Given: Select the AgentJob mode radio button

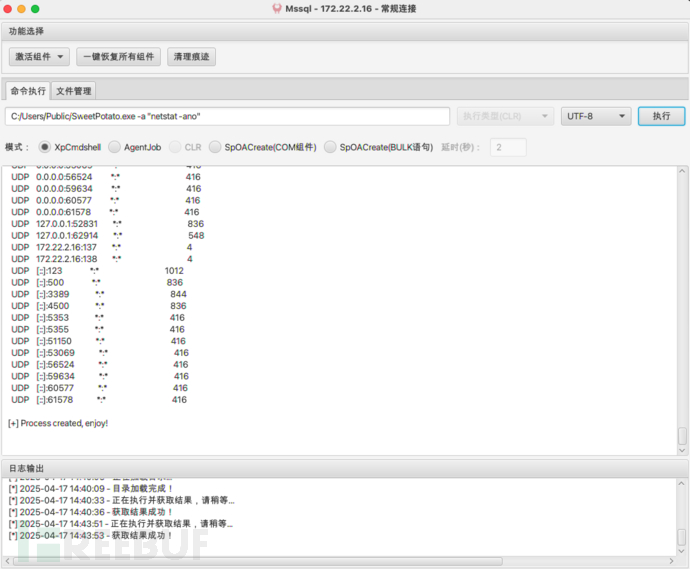Looking at the screenshot, I should click(115, 147).
